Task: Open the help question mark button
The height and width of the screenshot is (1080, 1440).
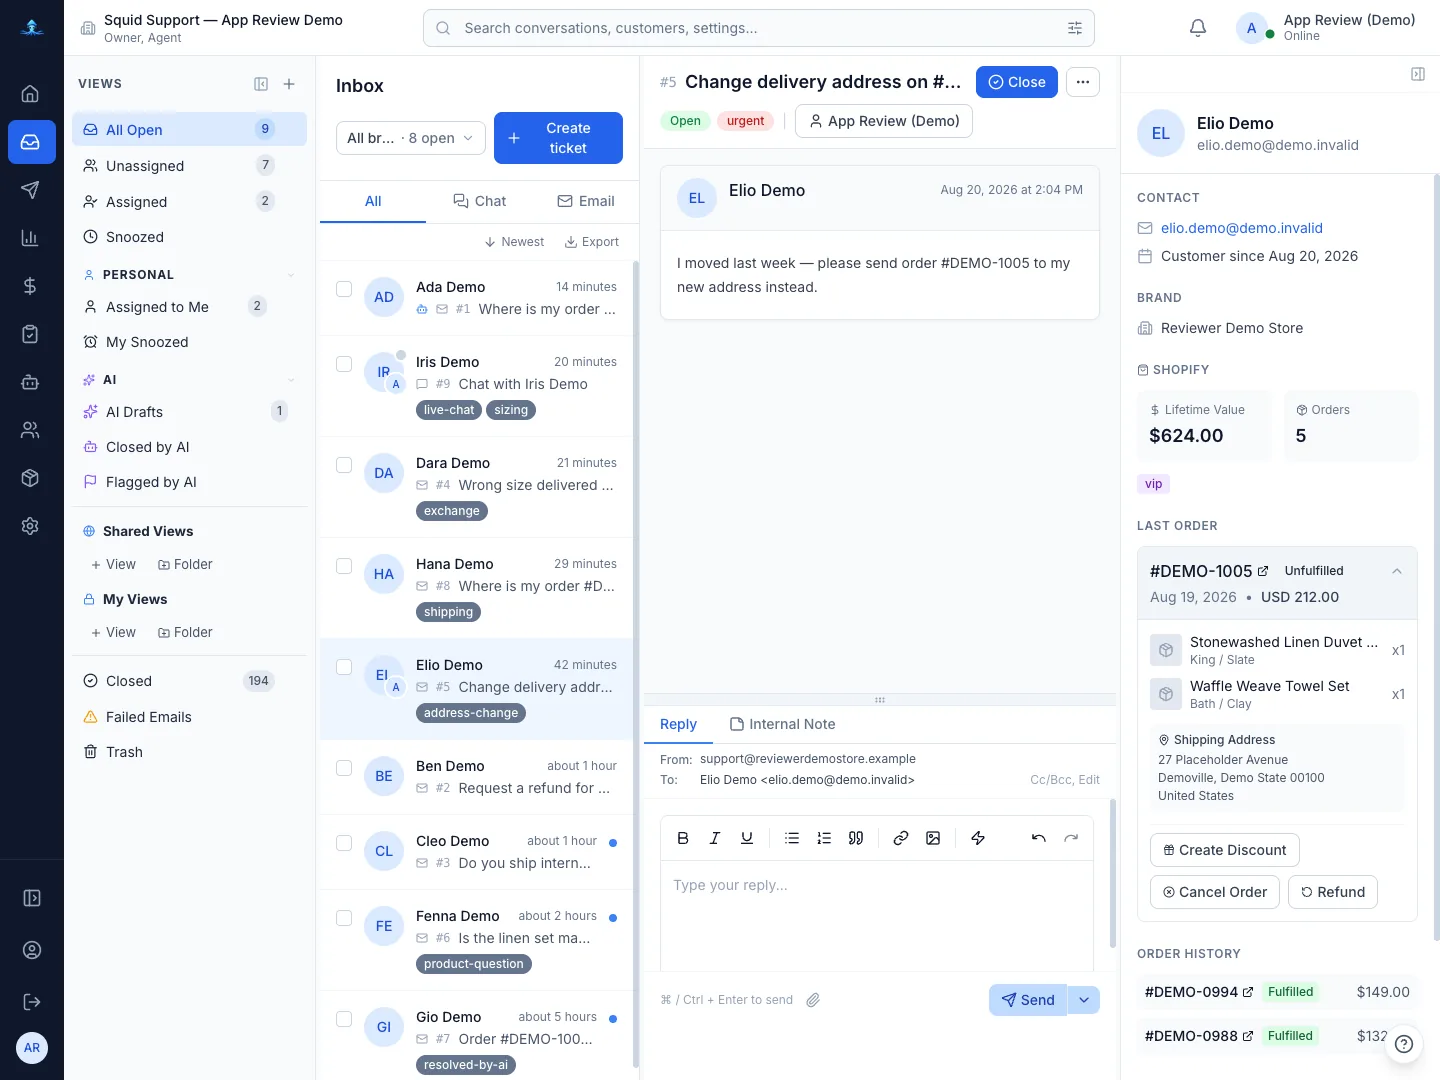Action: pyautogui.click(x=1404, y=1044)
